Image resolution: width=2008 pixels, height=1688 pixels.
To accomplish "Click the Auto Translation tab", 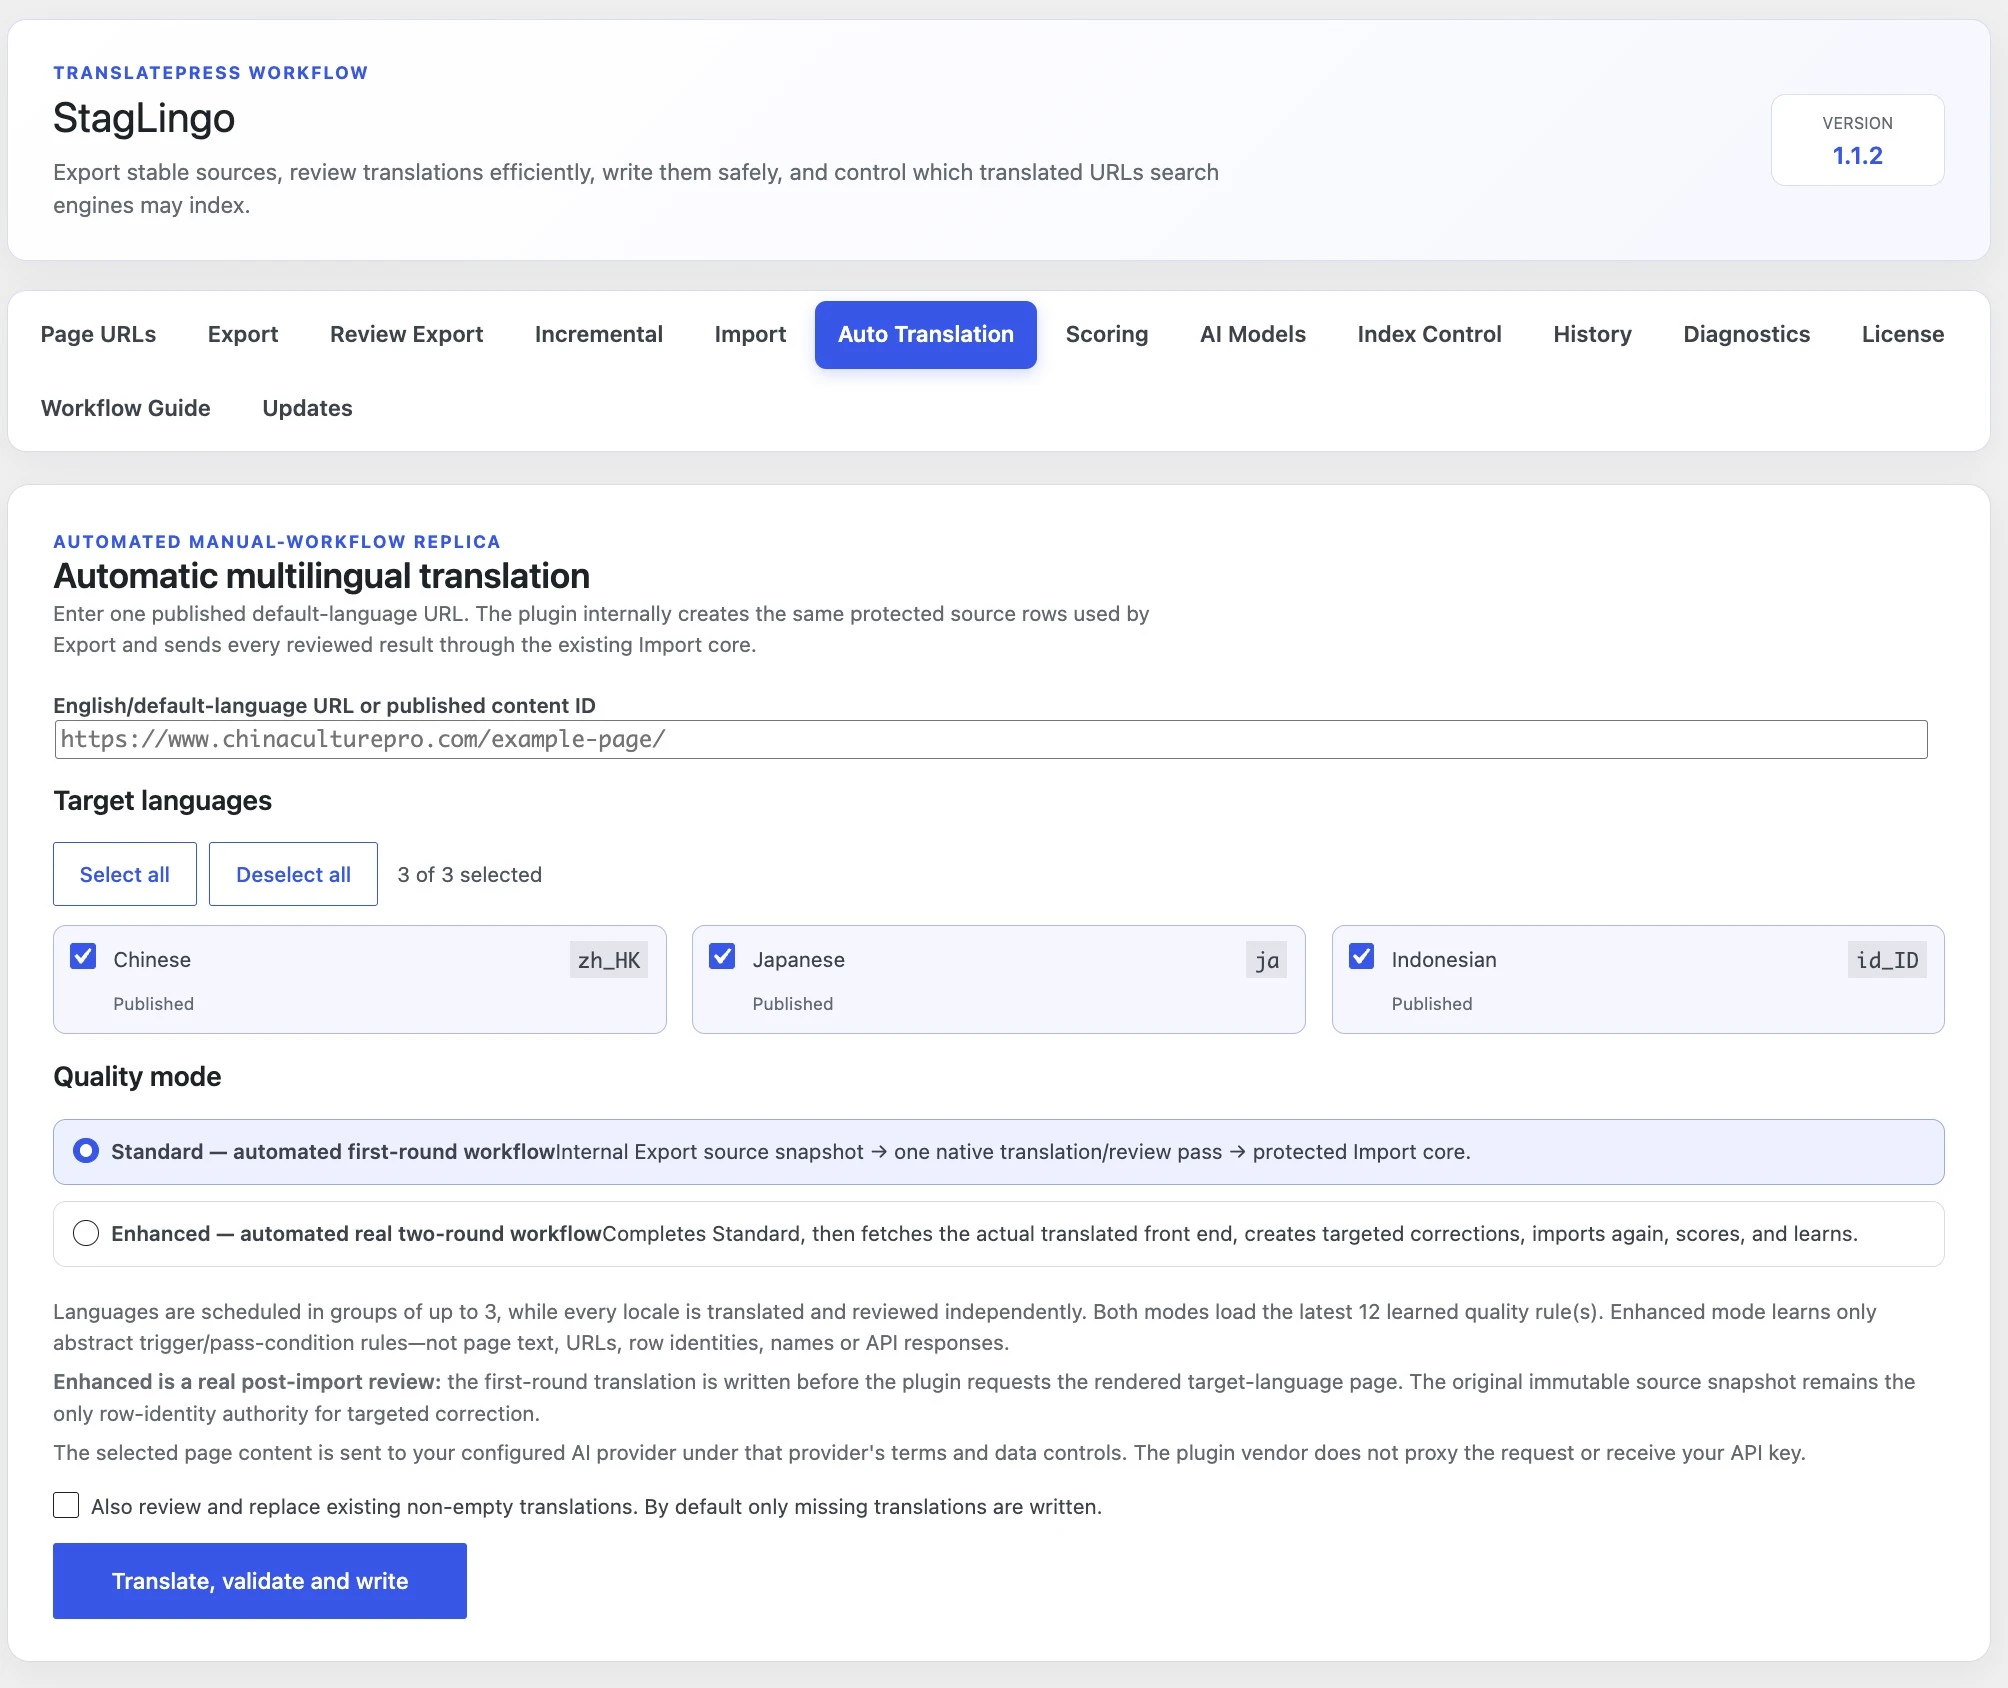I will pyautogui.click(x=925, y=334).
